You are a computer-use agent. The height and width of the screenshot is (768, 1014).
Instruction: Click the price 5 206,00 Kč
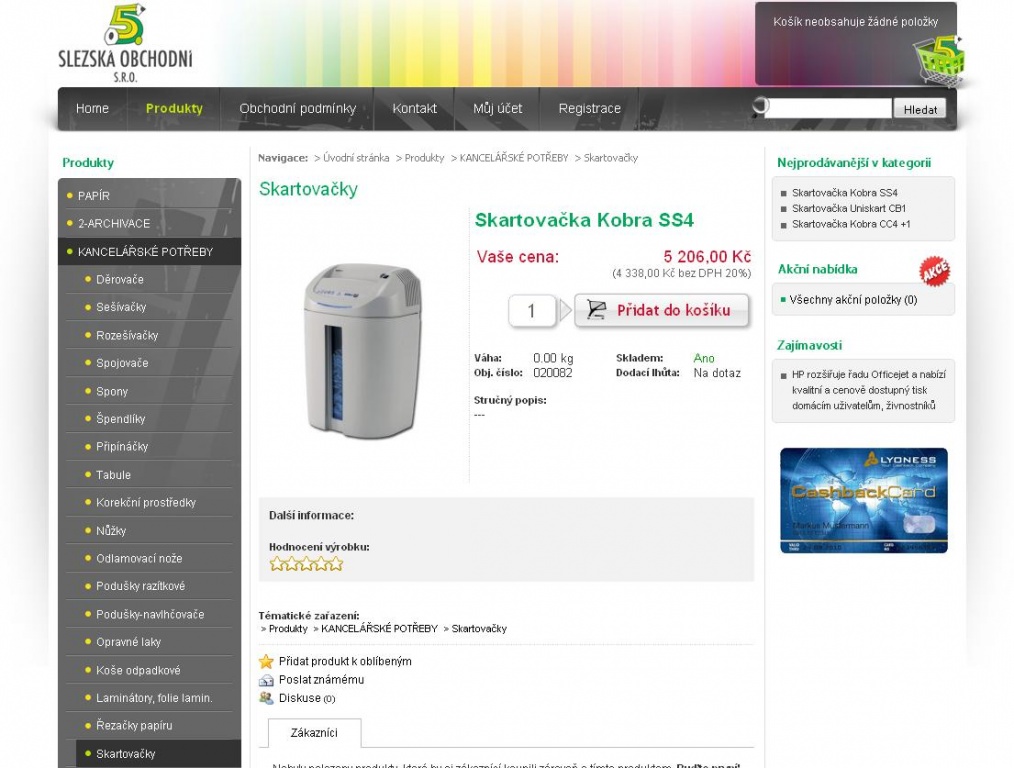[707, 257]
